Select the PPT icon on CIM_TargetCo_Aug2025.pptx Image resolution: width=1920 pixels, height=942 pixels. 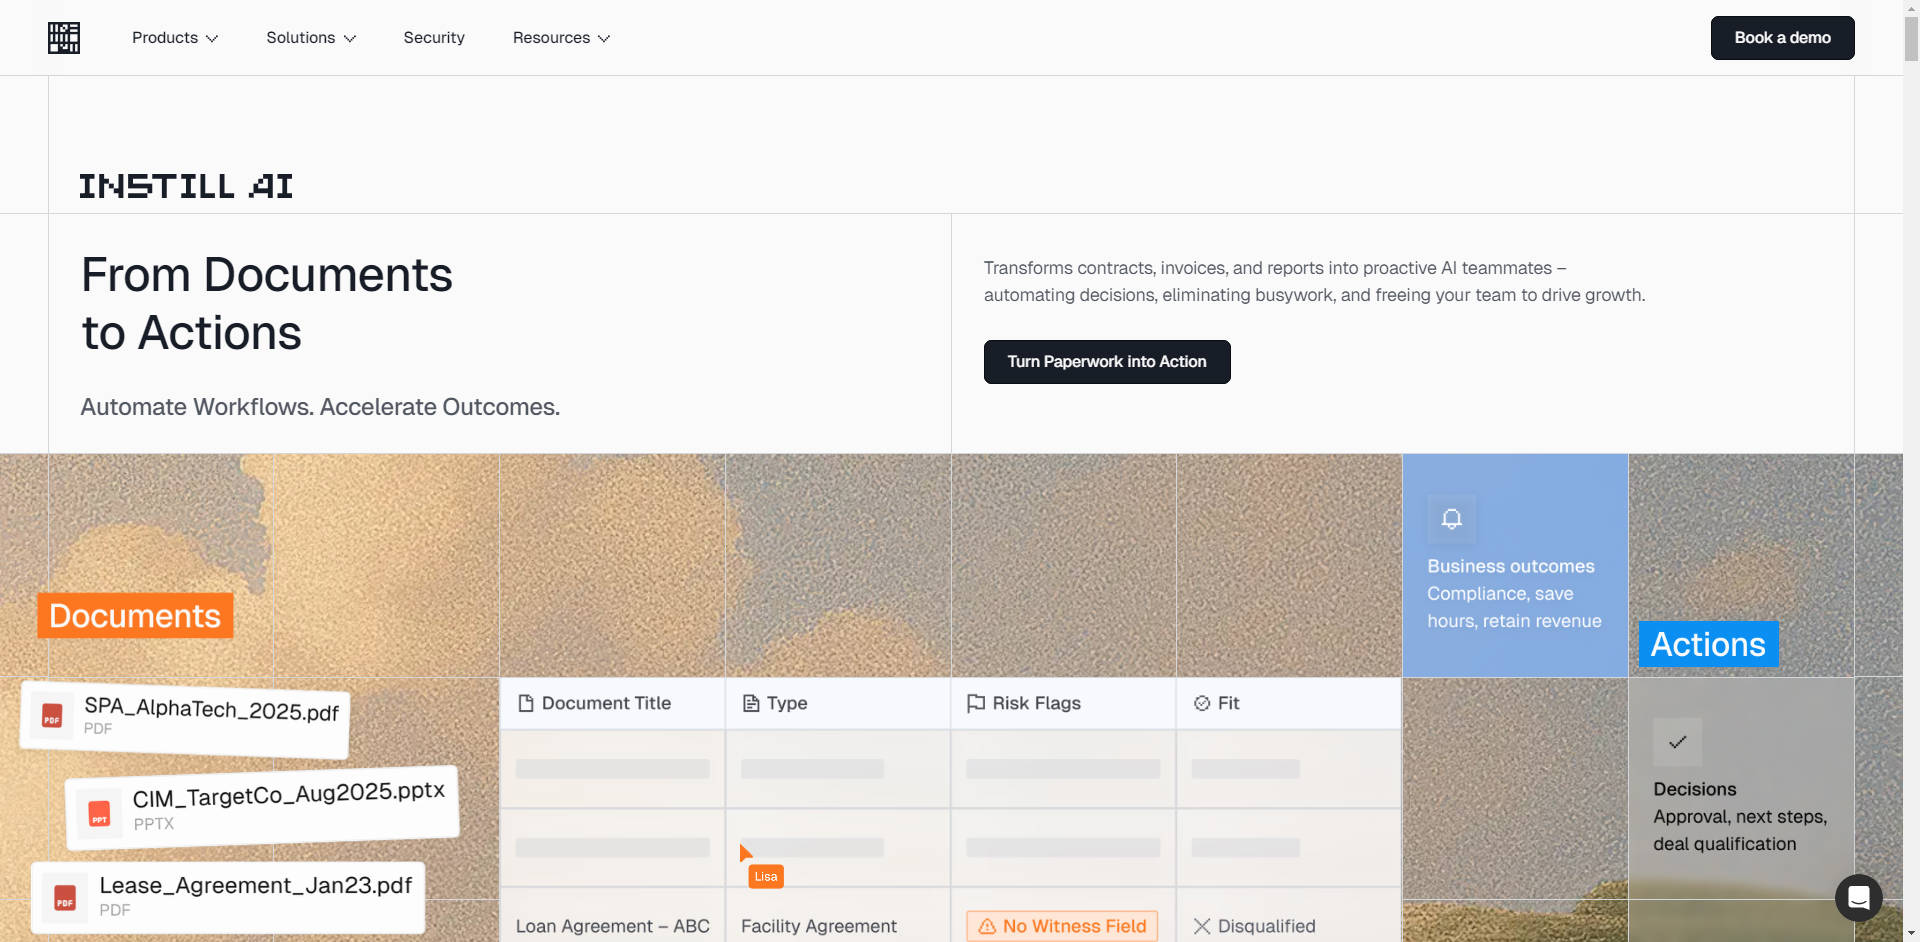click(99, 812)
